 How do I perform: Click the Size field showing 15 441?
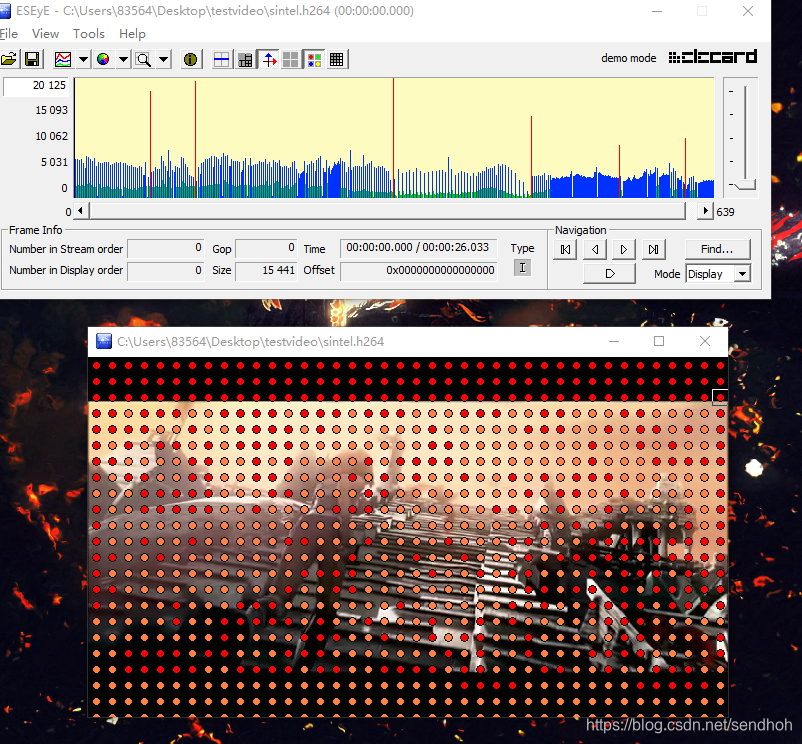(265, 270)
